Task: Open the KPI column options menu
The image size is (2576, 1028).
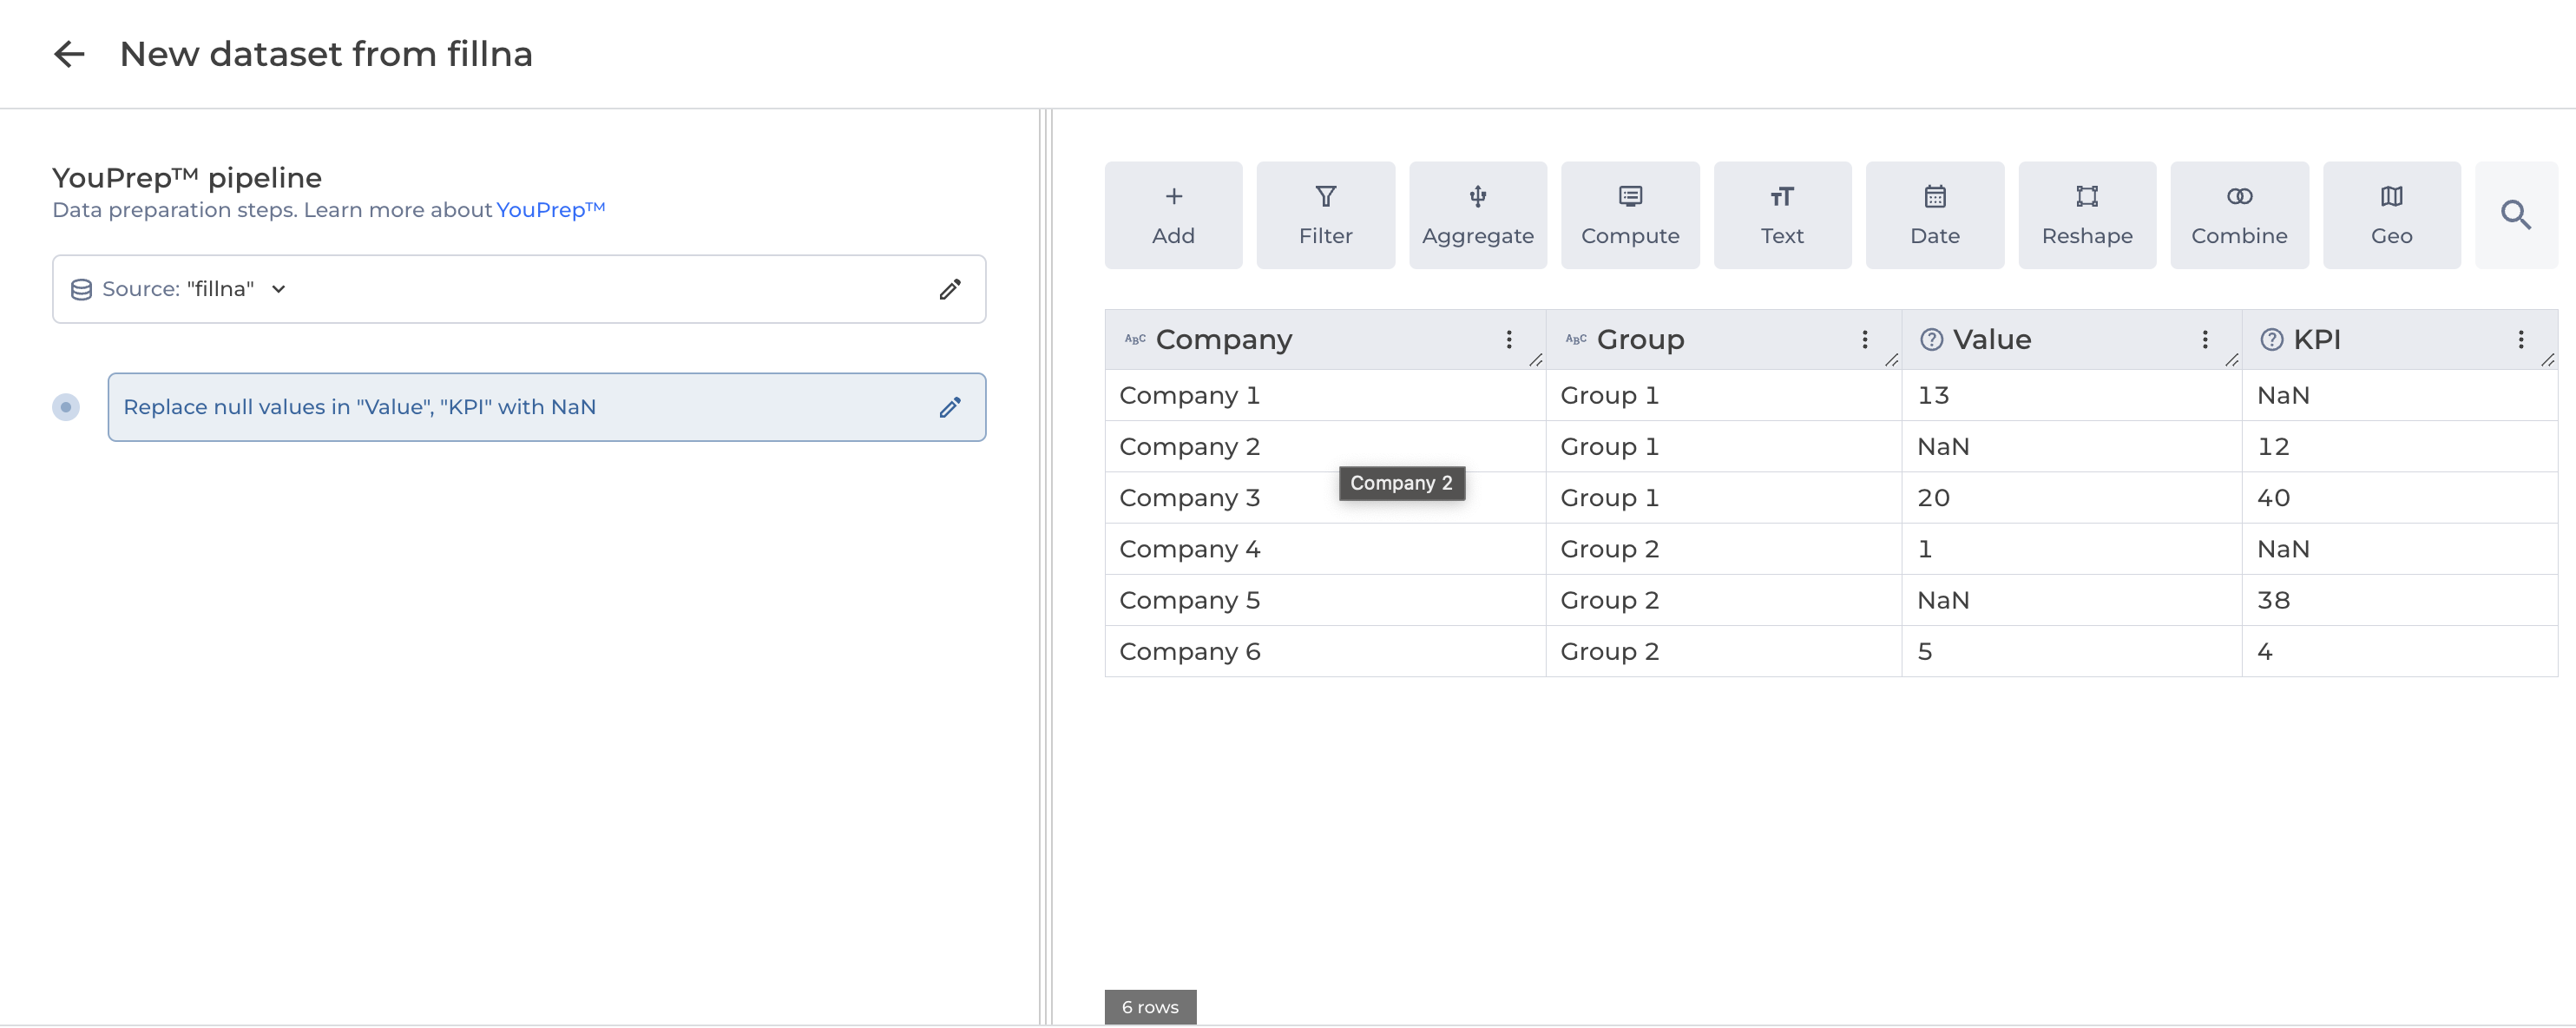Action: point(2520,340)
